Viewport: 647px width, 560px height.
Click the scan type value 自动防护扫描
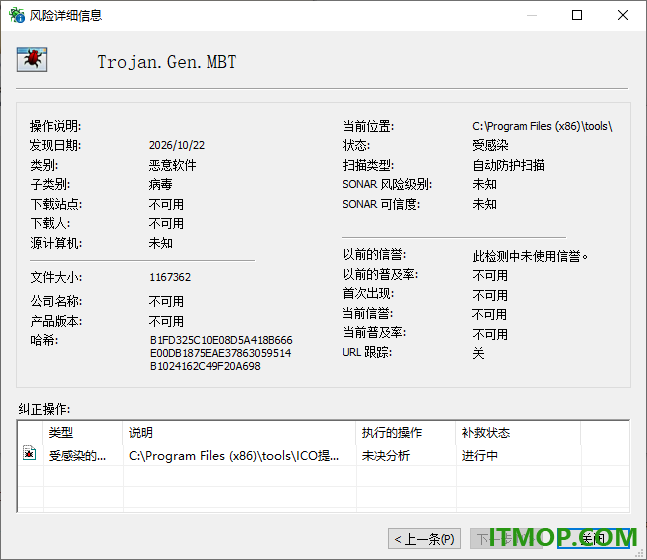click(x=508, y=165)
